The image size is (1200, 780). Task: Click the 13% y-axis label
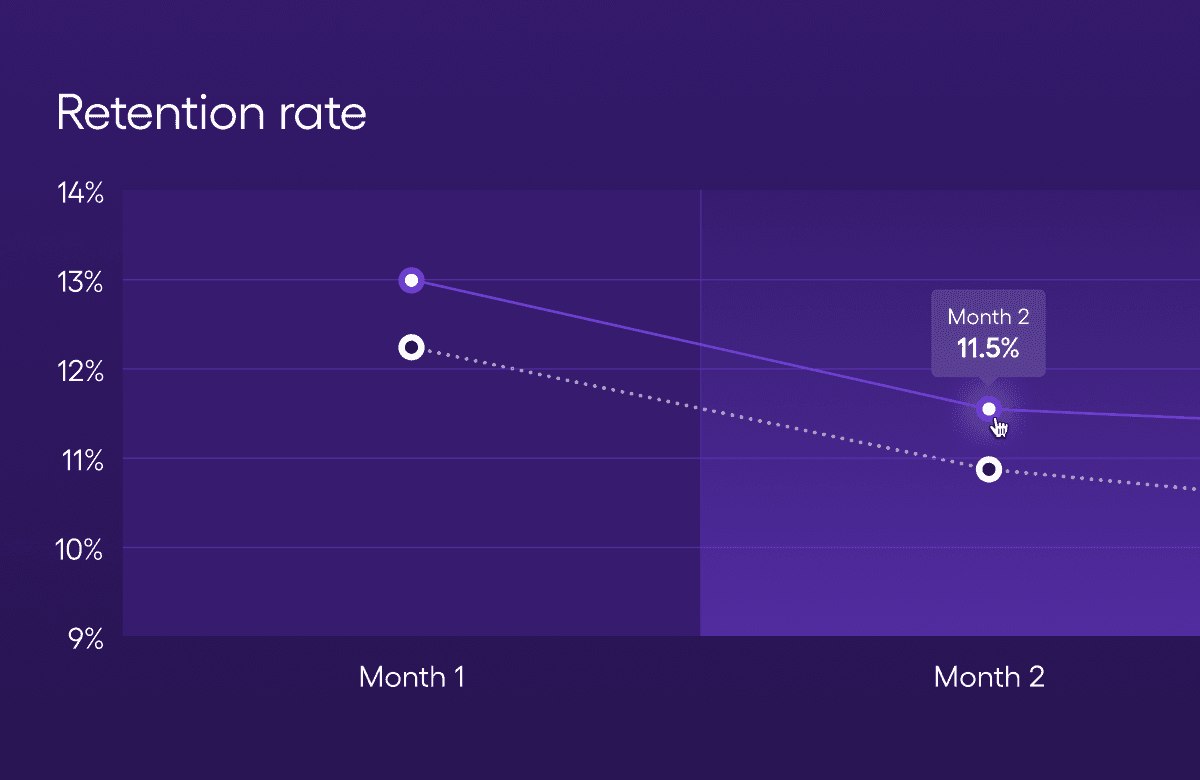point(80,282)
